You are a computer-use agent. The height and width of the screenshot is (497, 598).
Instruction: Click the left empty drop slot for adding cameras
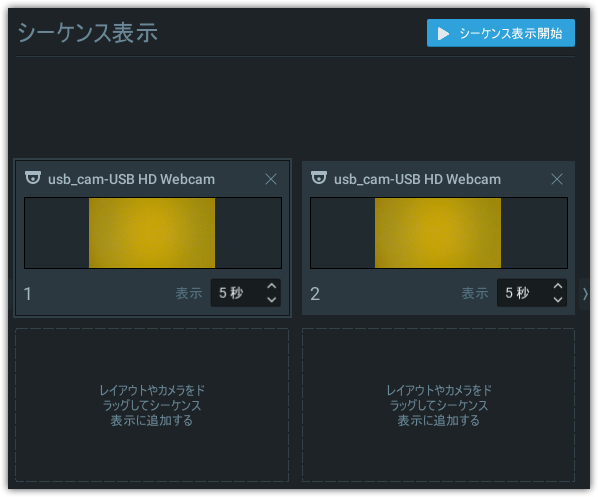(152, 405)
